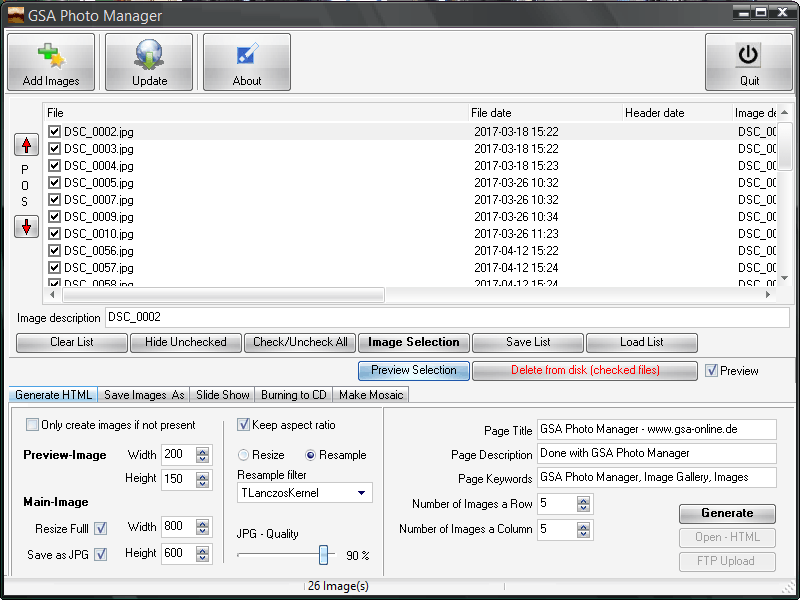Open the Resample filter dropdown
800x600 pixels.
tap(361, 493)
